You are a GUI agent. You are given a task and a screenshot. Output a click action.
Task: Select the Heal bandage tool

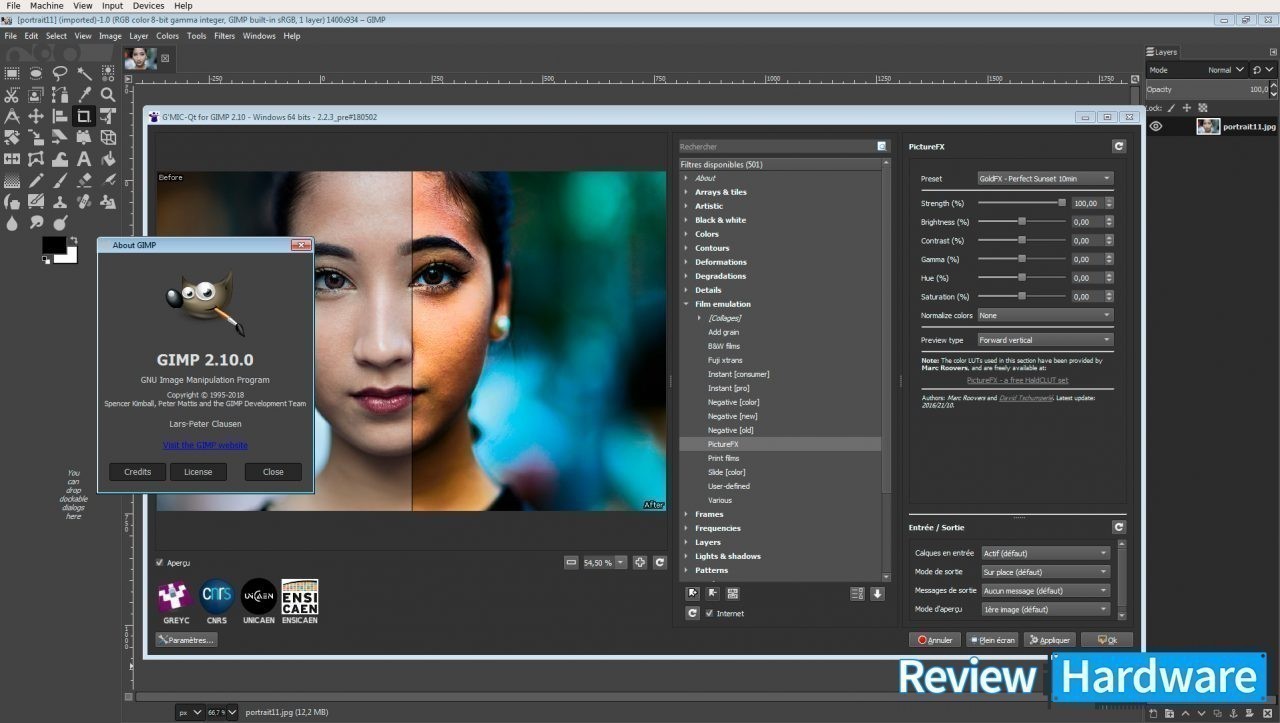84,202
